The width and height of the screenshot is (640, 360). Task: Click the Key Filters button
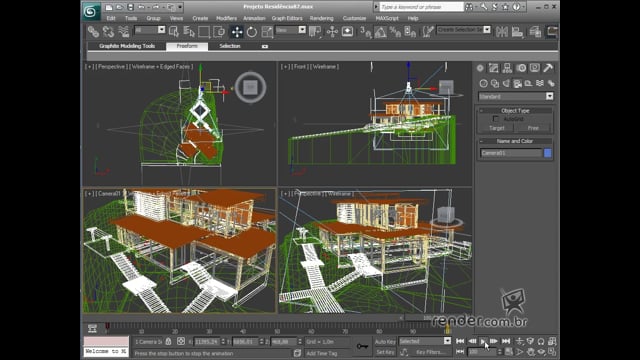pyautogui.click(x=430, y=352)
